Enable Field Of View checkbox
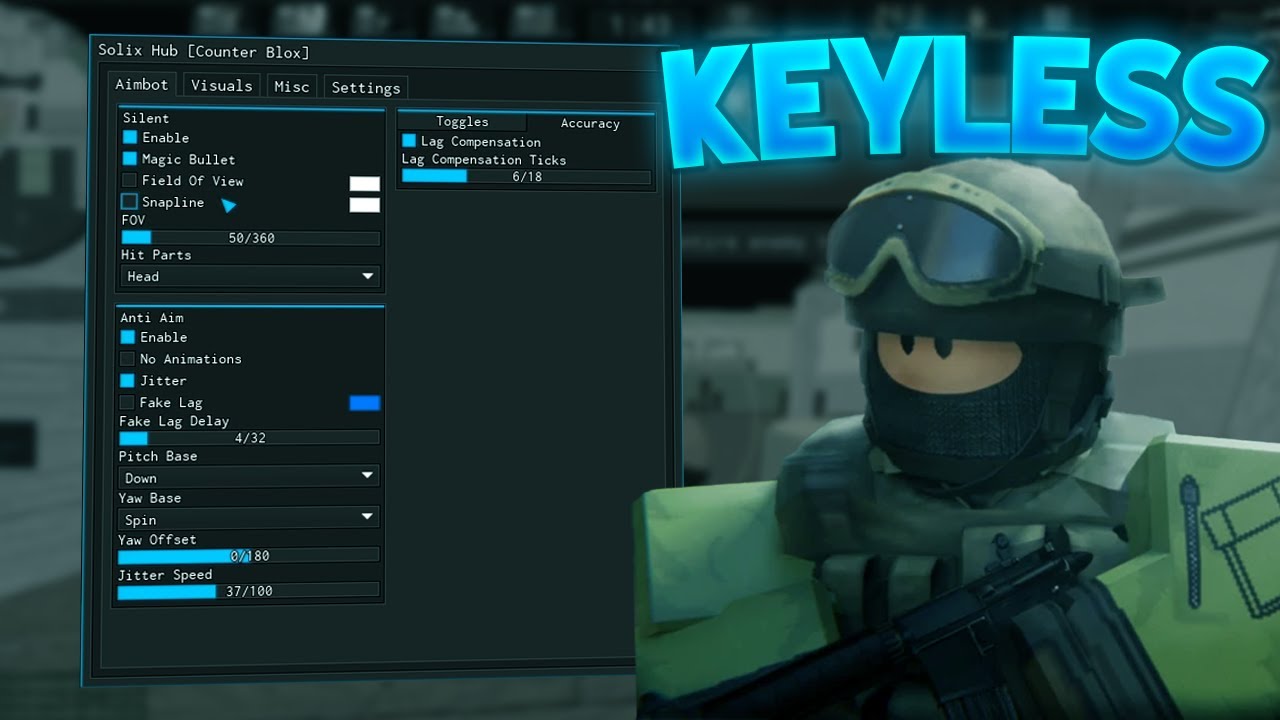The width and height of the screenshot is (1280, 720). click(x=130, y=180)
